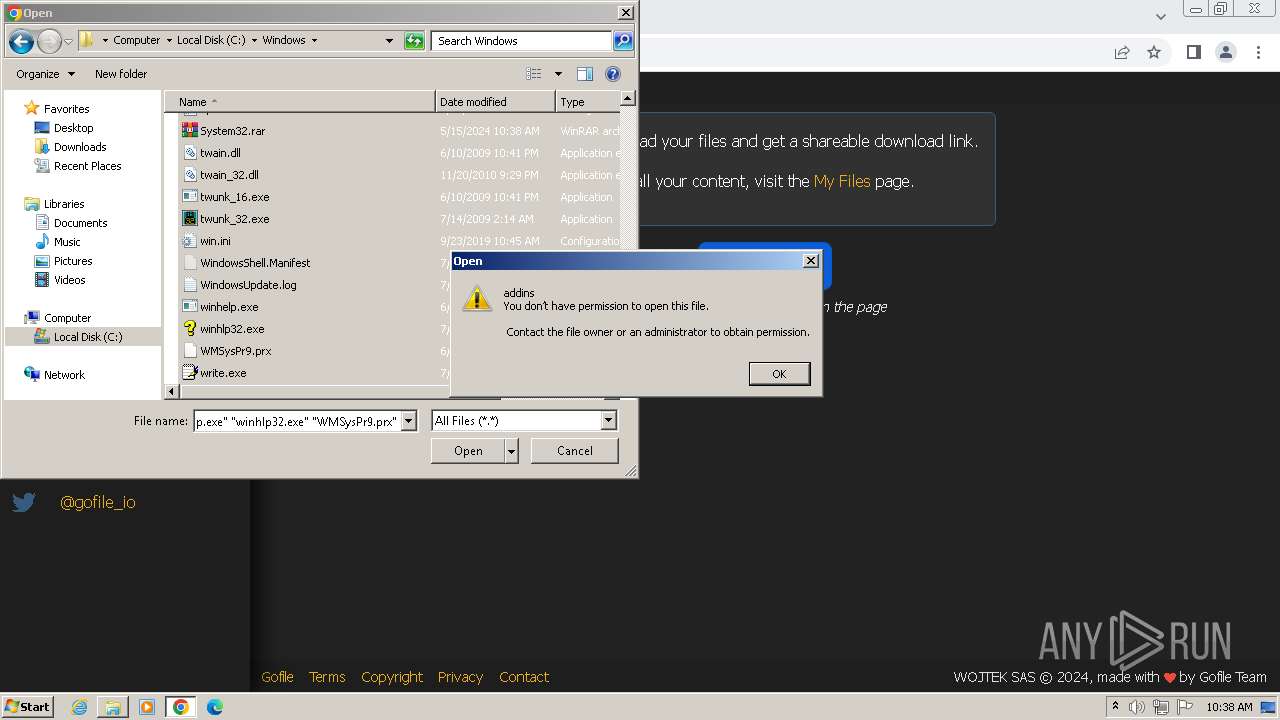The width and height of the screenshot is (1280, 720).
Task: Select the twain_32.dll file
Action: click(229, 175)
